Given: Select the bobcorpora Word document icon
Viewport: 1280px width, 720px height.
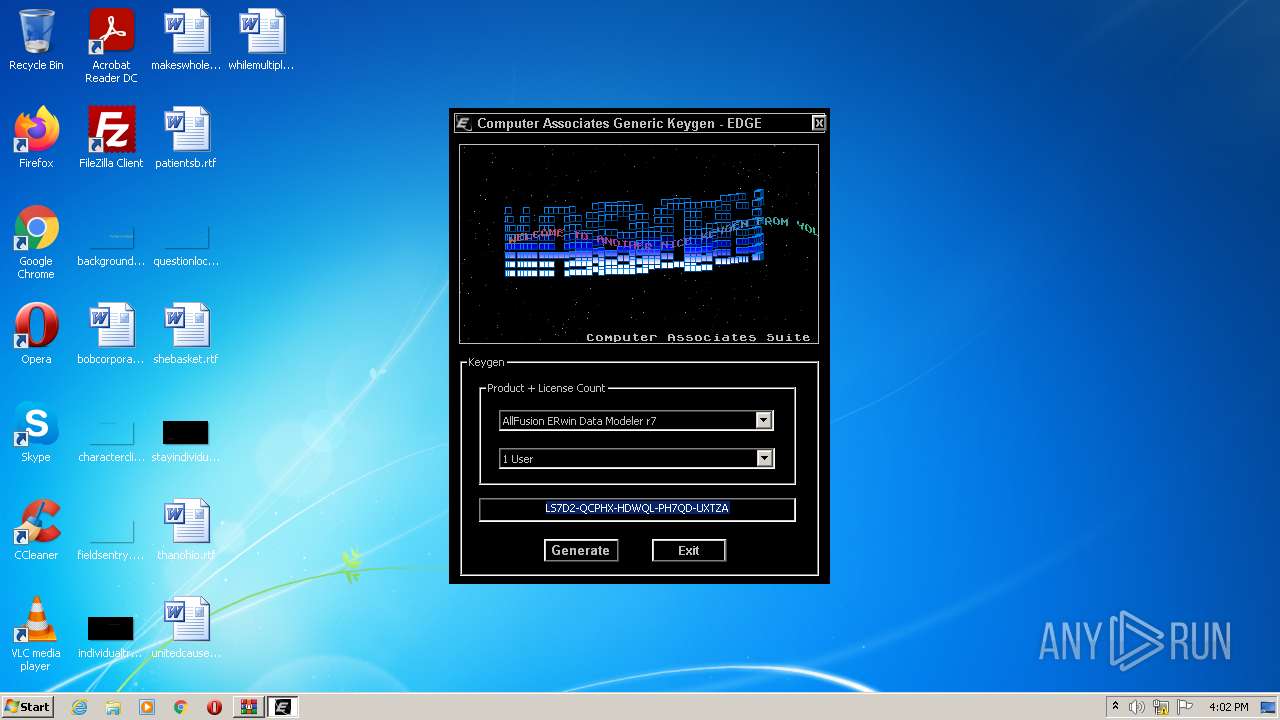Looking at the screenshot, I should pos(111,334).
